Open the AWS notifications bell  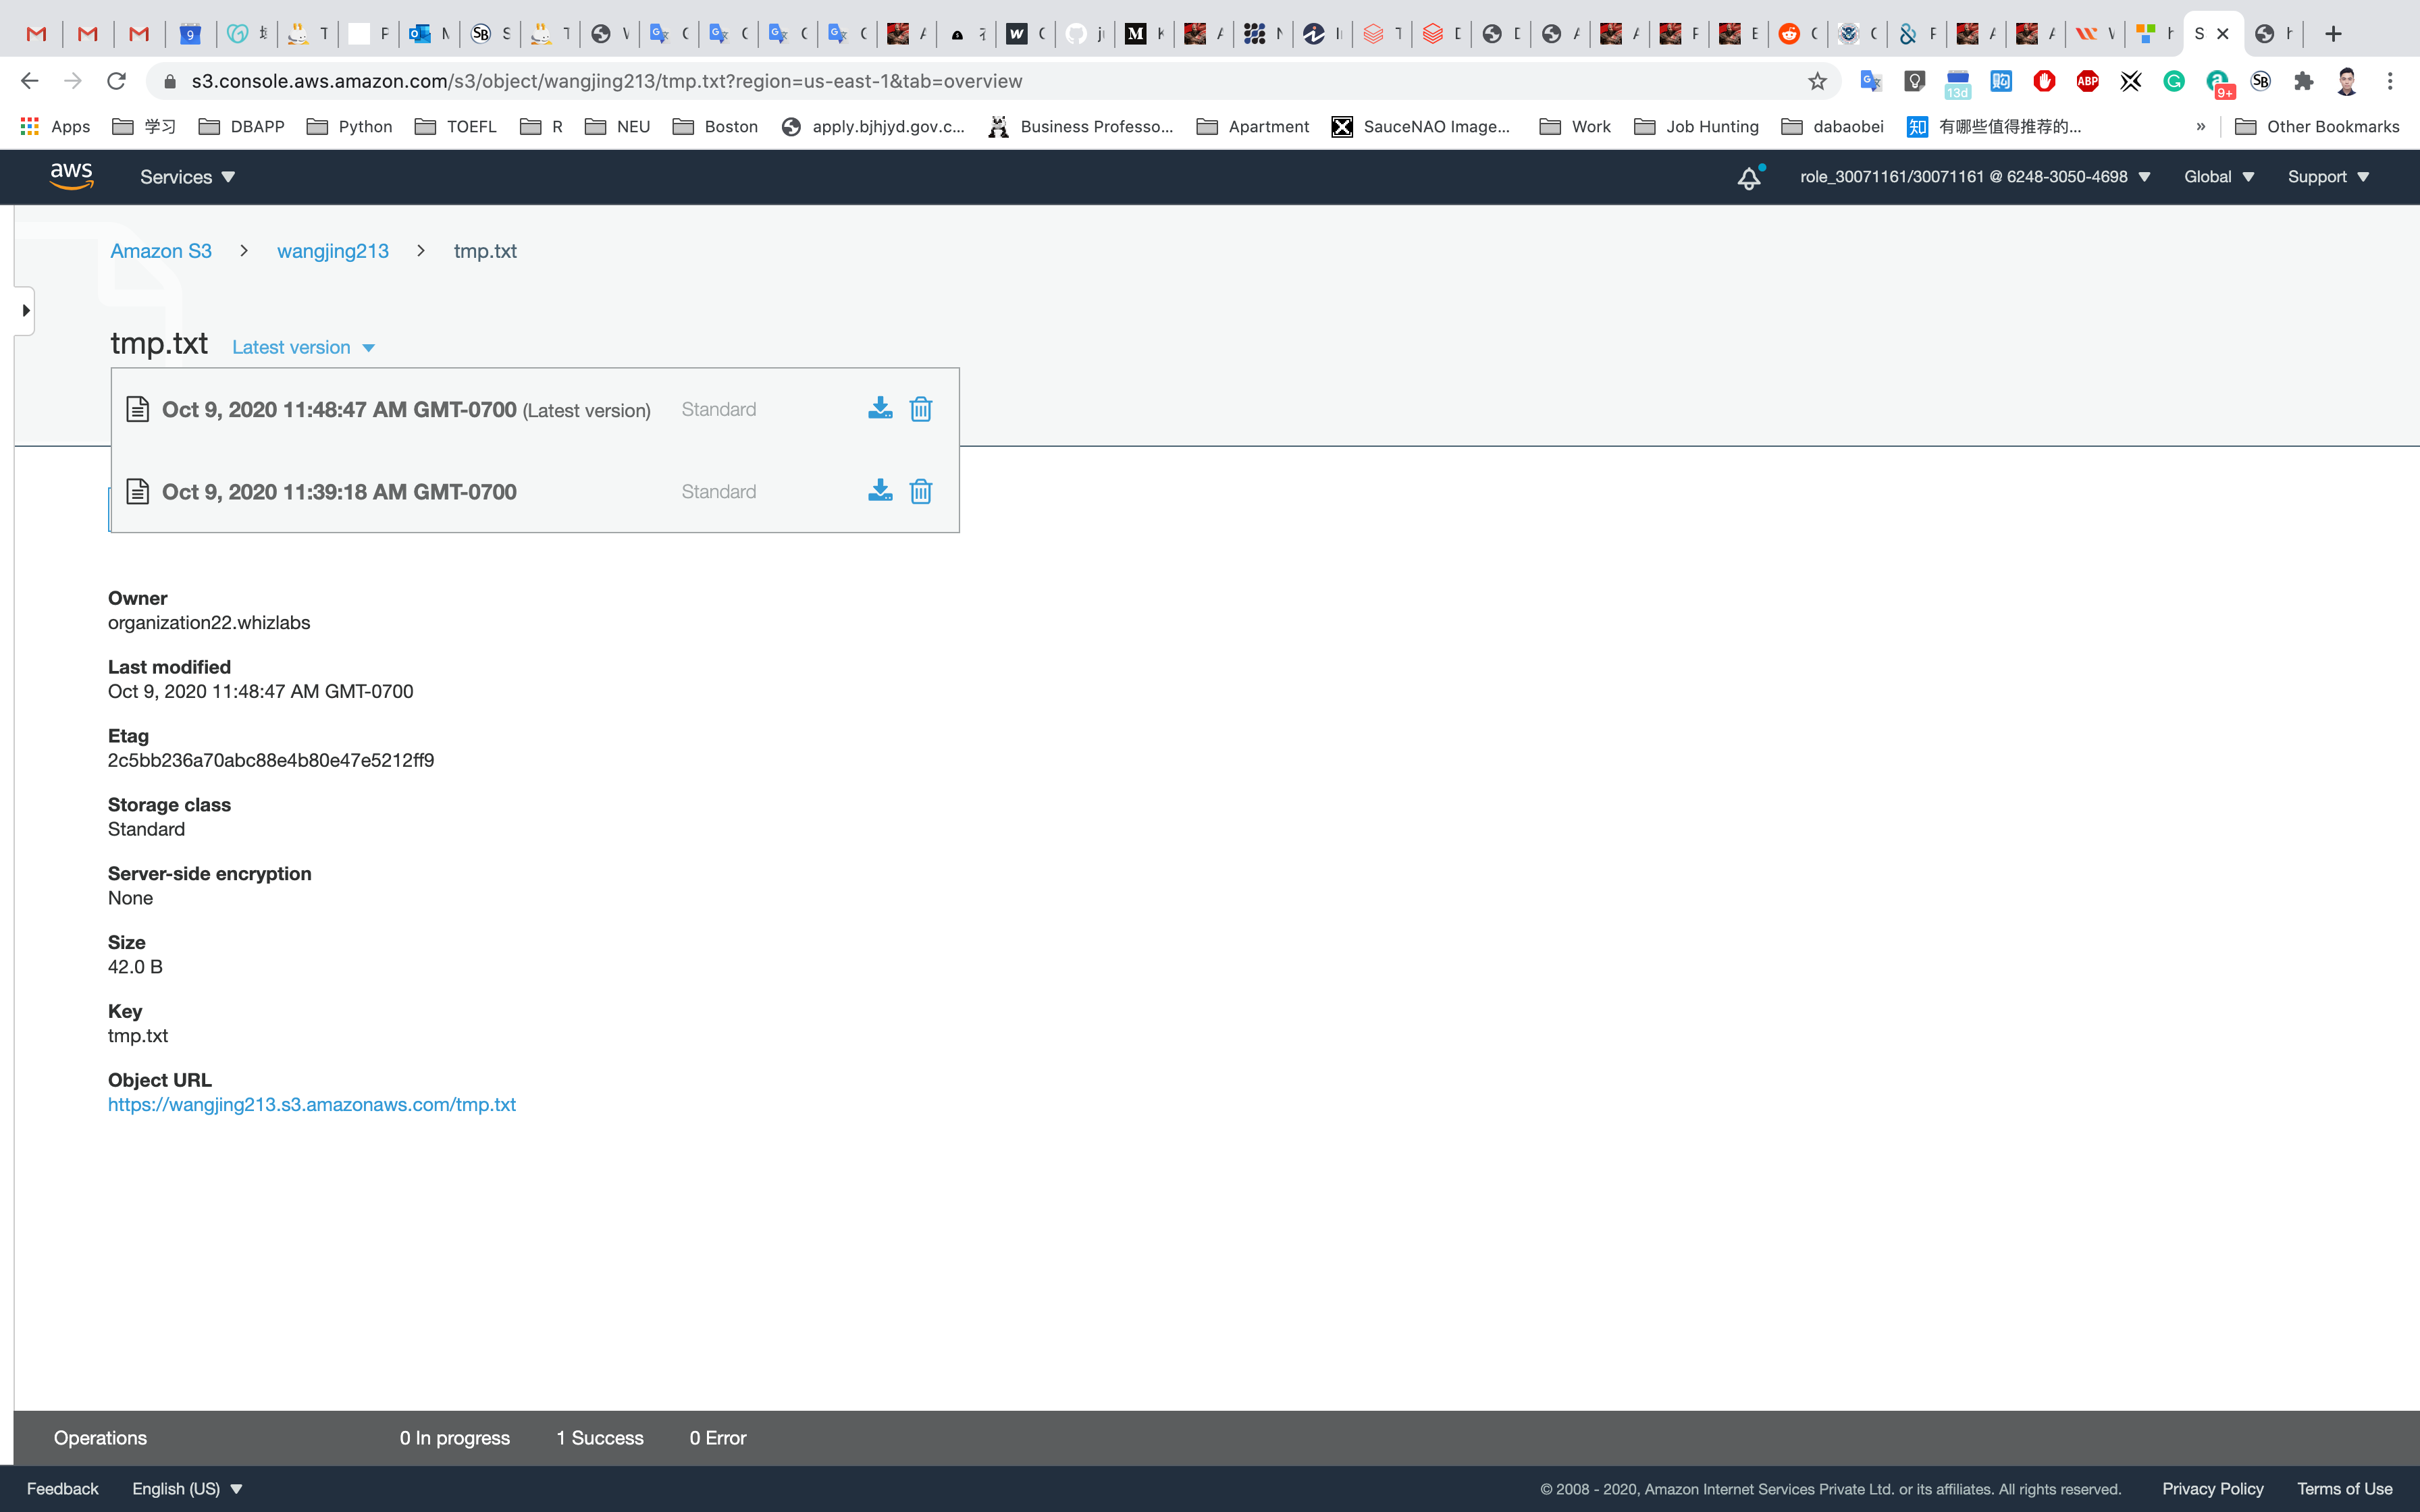coord(1748,178)
